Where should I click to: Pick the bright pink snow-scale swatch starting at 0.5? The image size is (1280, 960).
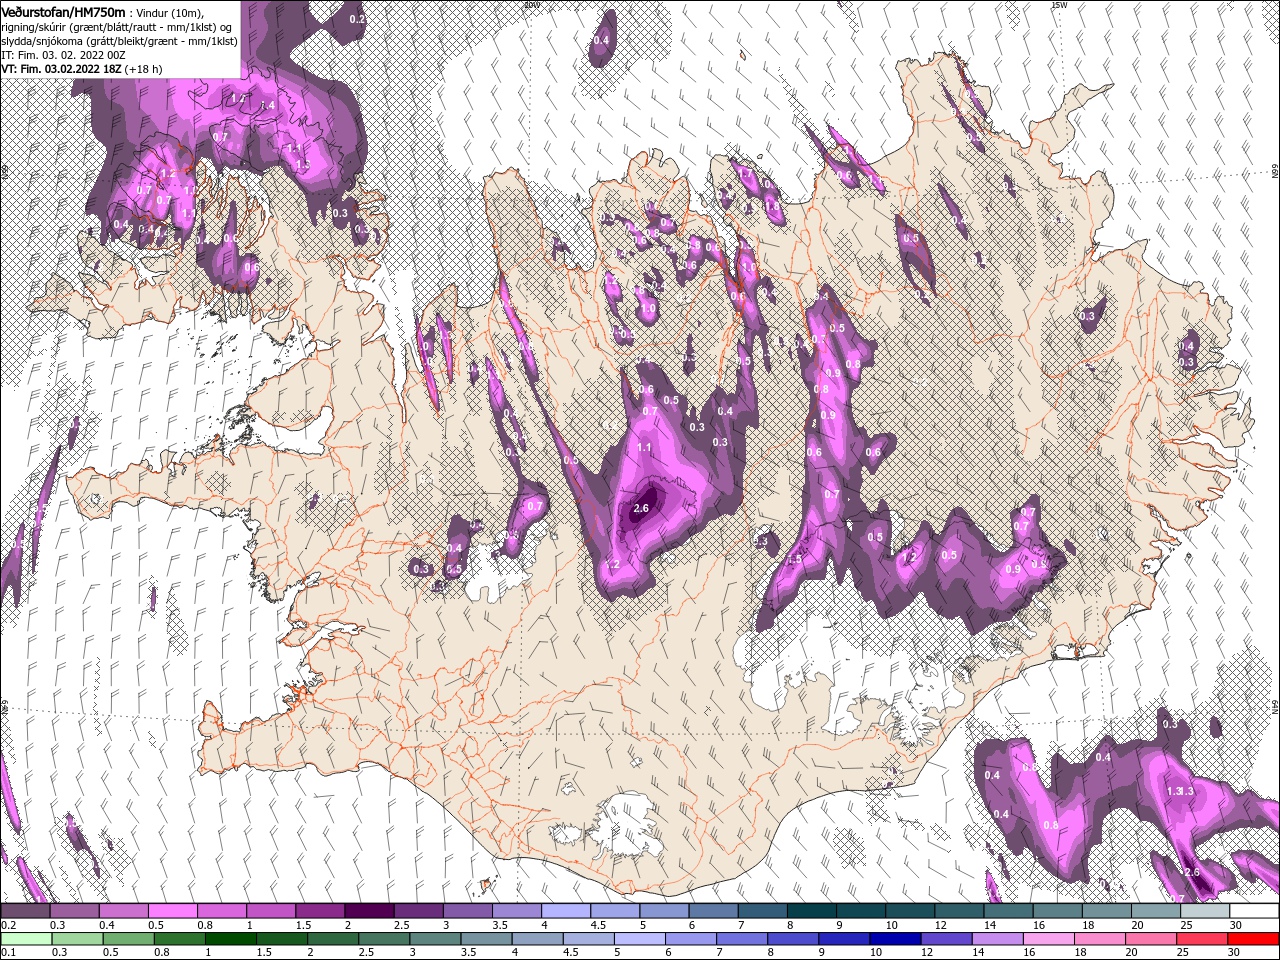(173, 911)
